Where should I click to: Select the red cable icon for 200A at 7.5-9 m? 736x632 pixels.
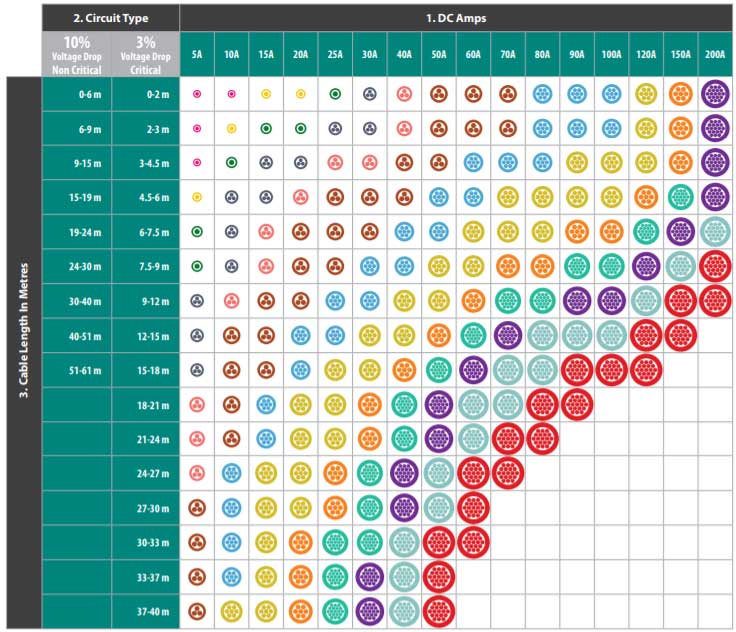coord(715,266)
